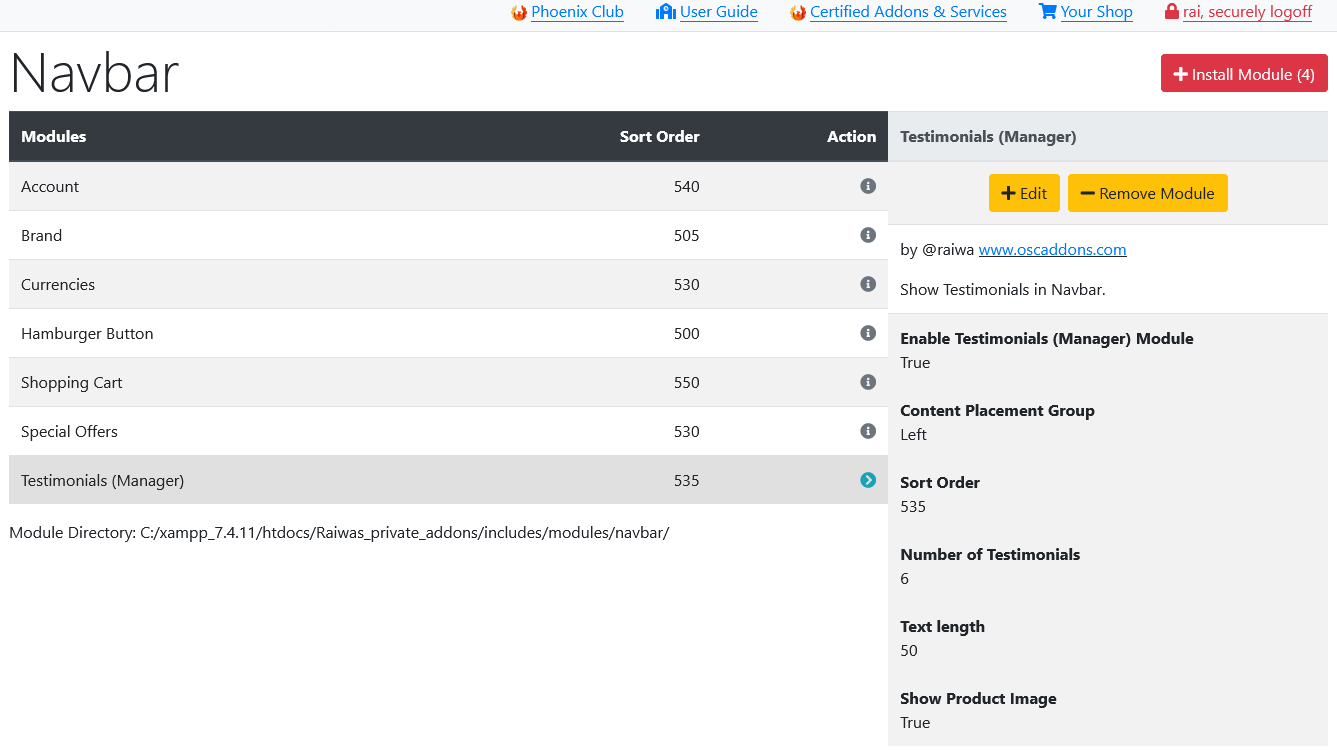1337x750 pixels.
Task: Click the Navbar page heading
Action: tap(95, 73)
